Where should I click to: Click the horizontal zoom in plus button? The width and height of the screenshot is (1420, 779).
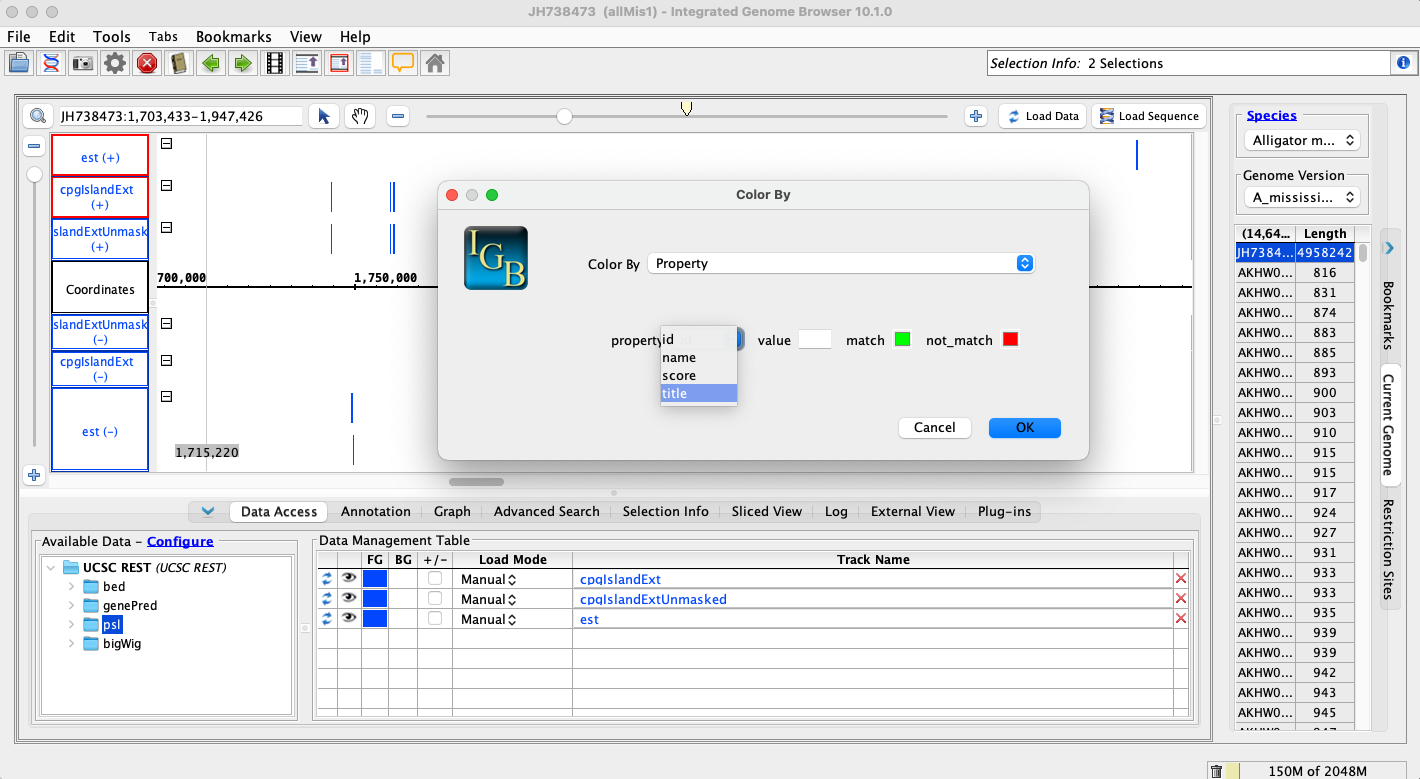[976, 116]
